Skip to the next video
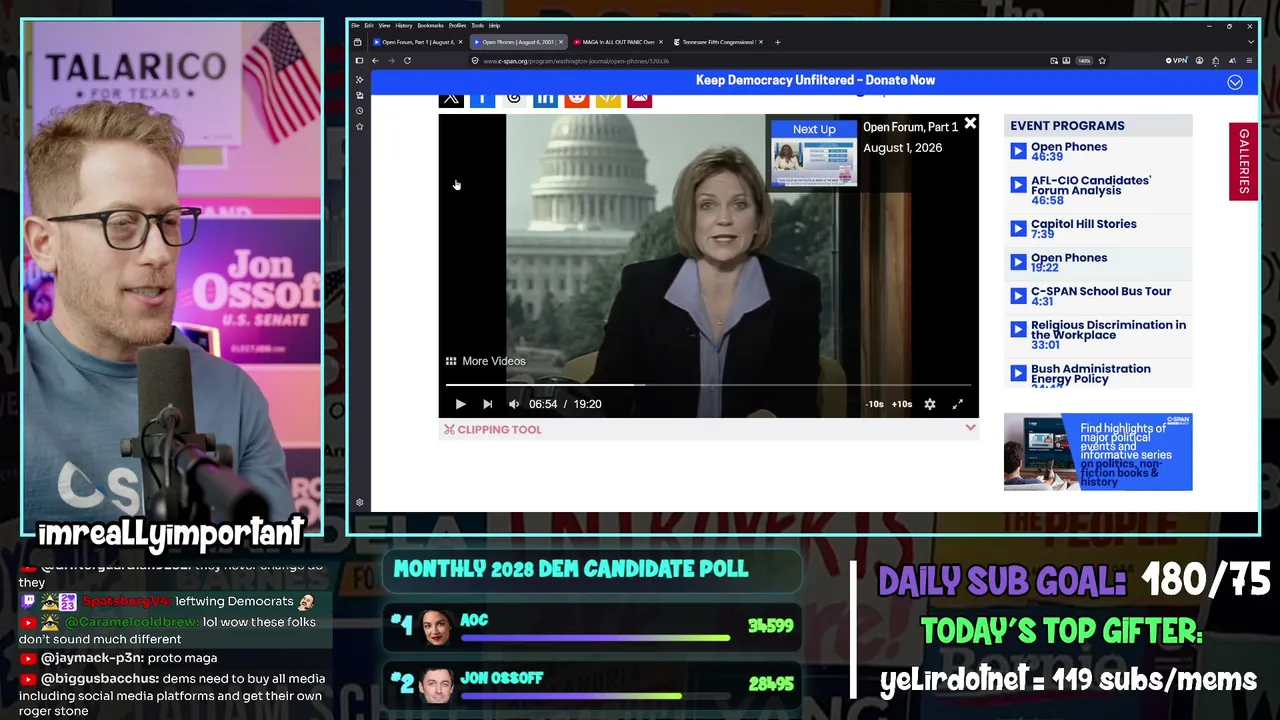1280x720 pixels. point(487,404)
